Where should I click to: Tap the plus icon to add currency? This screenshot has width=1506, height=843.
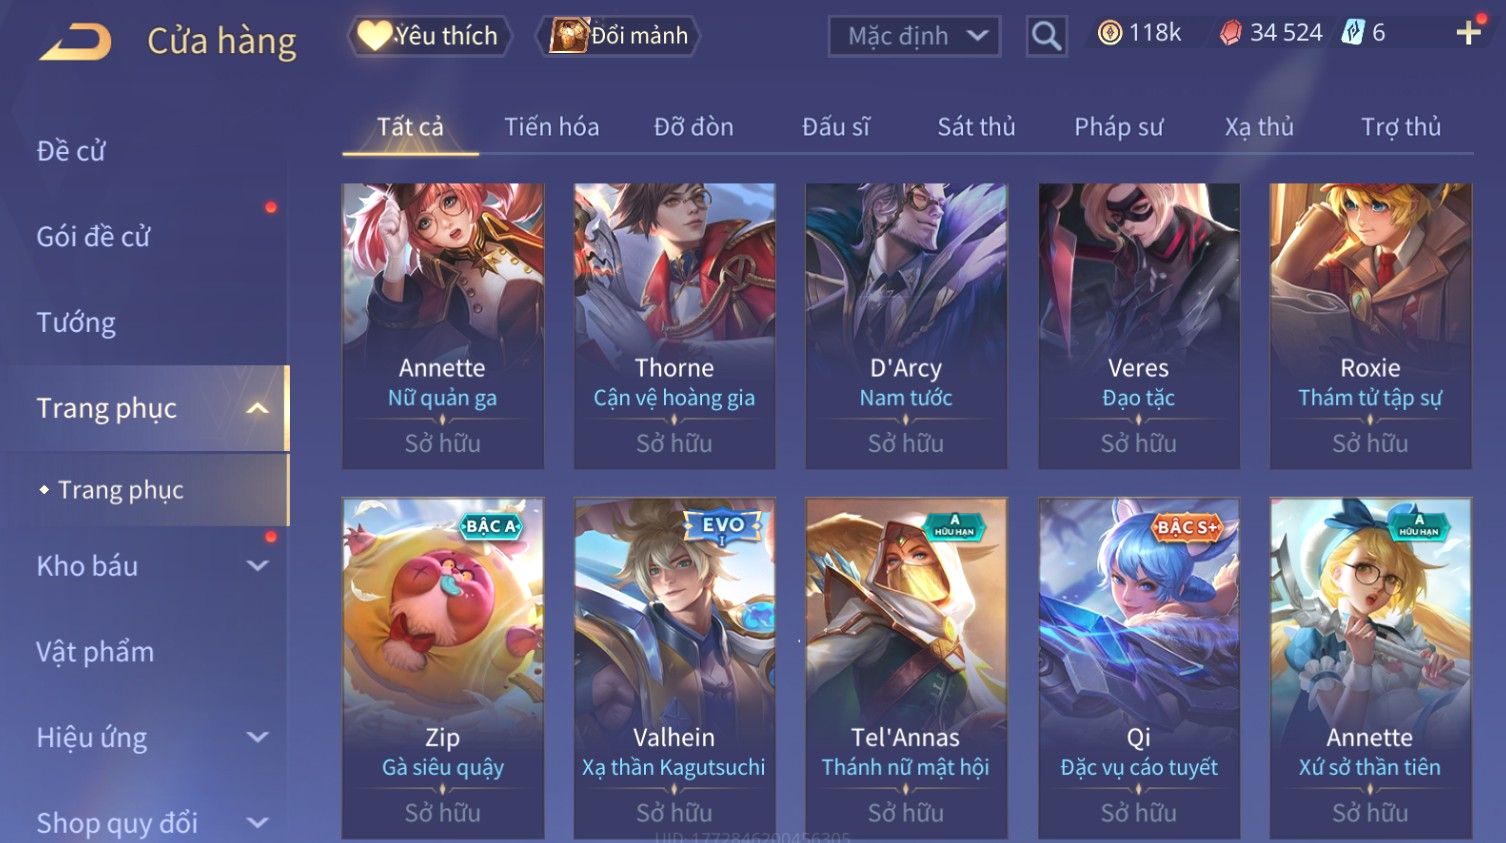click(x=1468, y=33)
